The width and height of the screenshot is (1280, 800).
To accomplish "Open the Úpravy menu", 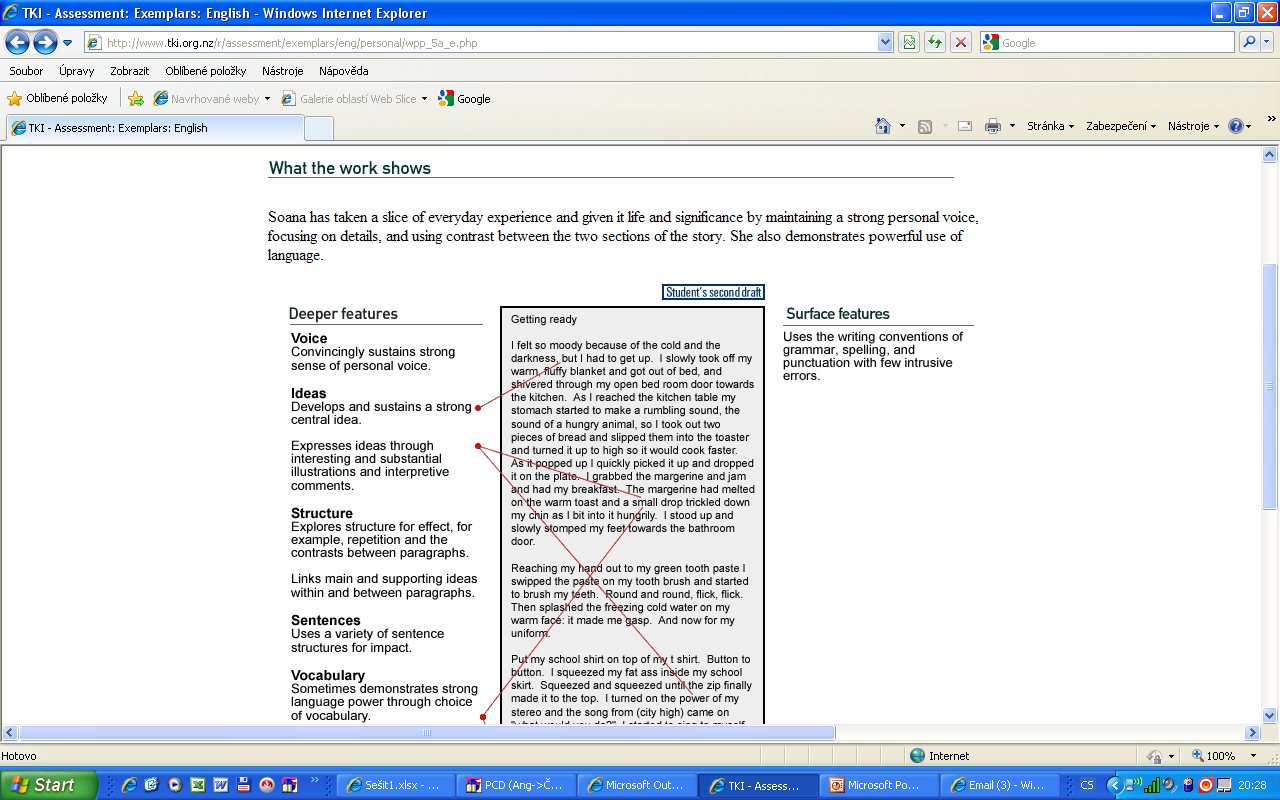I will [76, 71].
